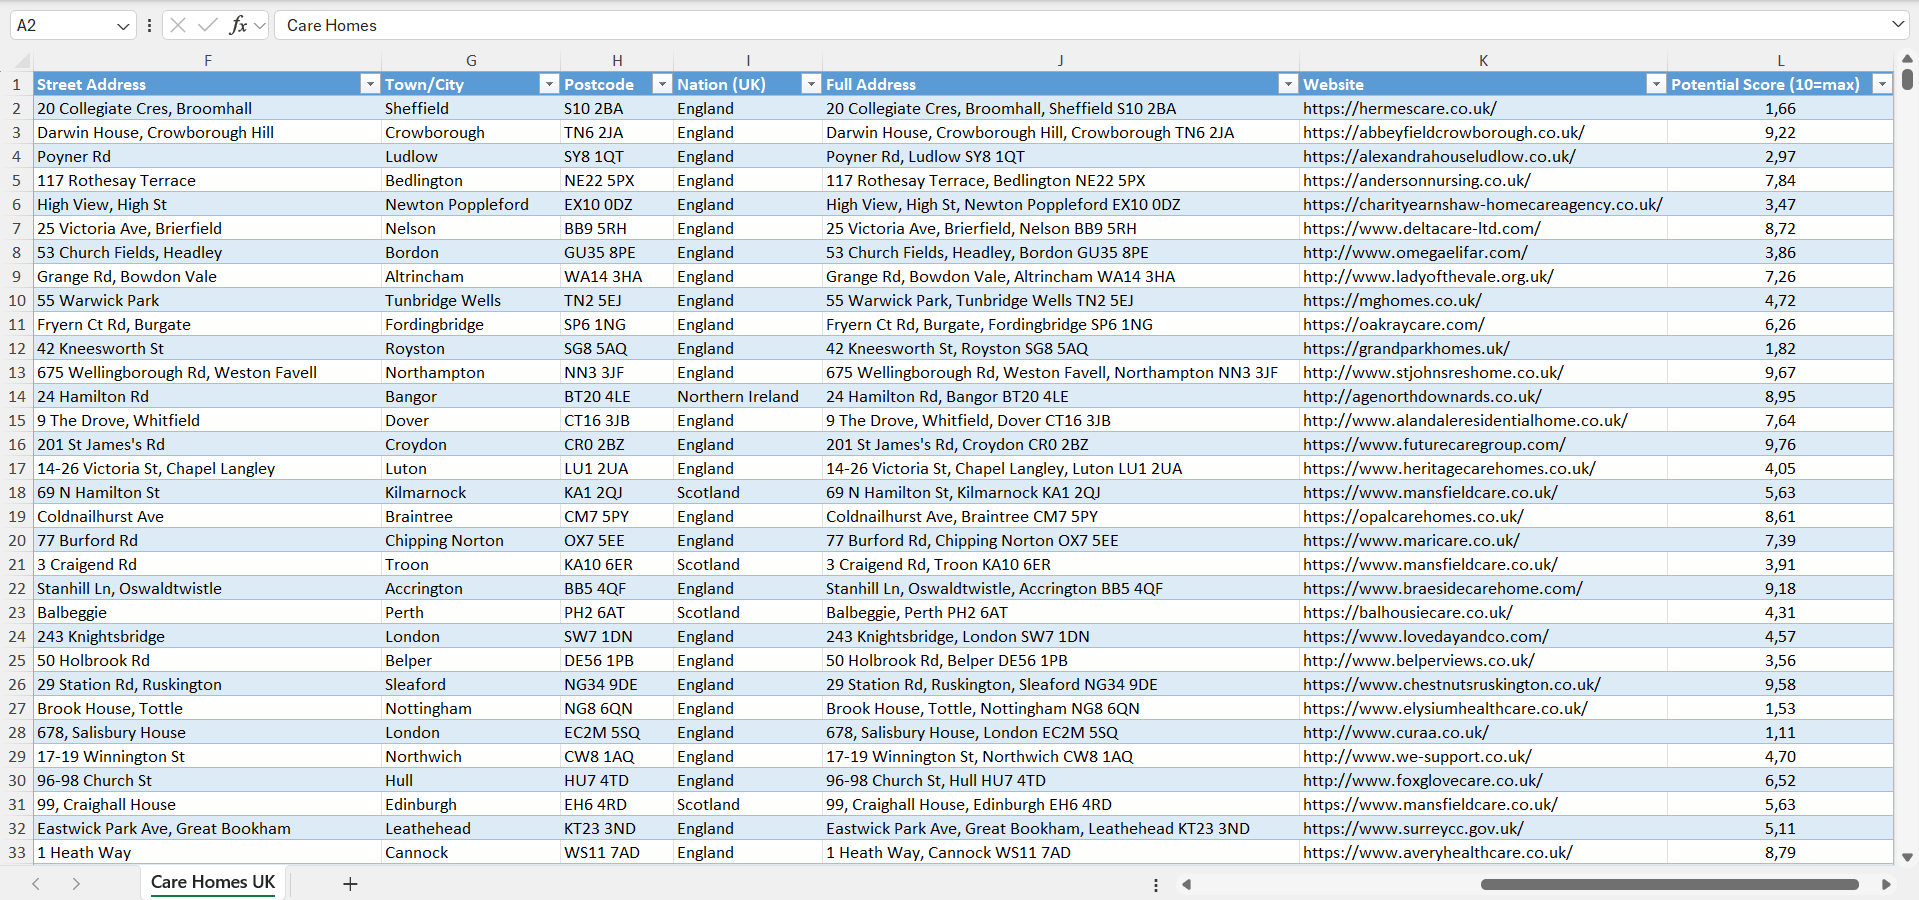The height and width of the screenshot is (900, 1919).
Task: Open the abbeyfieldcrowborough.co.uk link
Action: (x=1443, y=132)
